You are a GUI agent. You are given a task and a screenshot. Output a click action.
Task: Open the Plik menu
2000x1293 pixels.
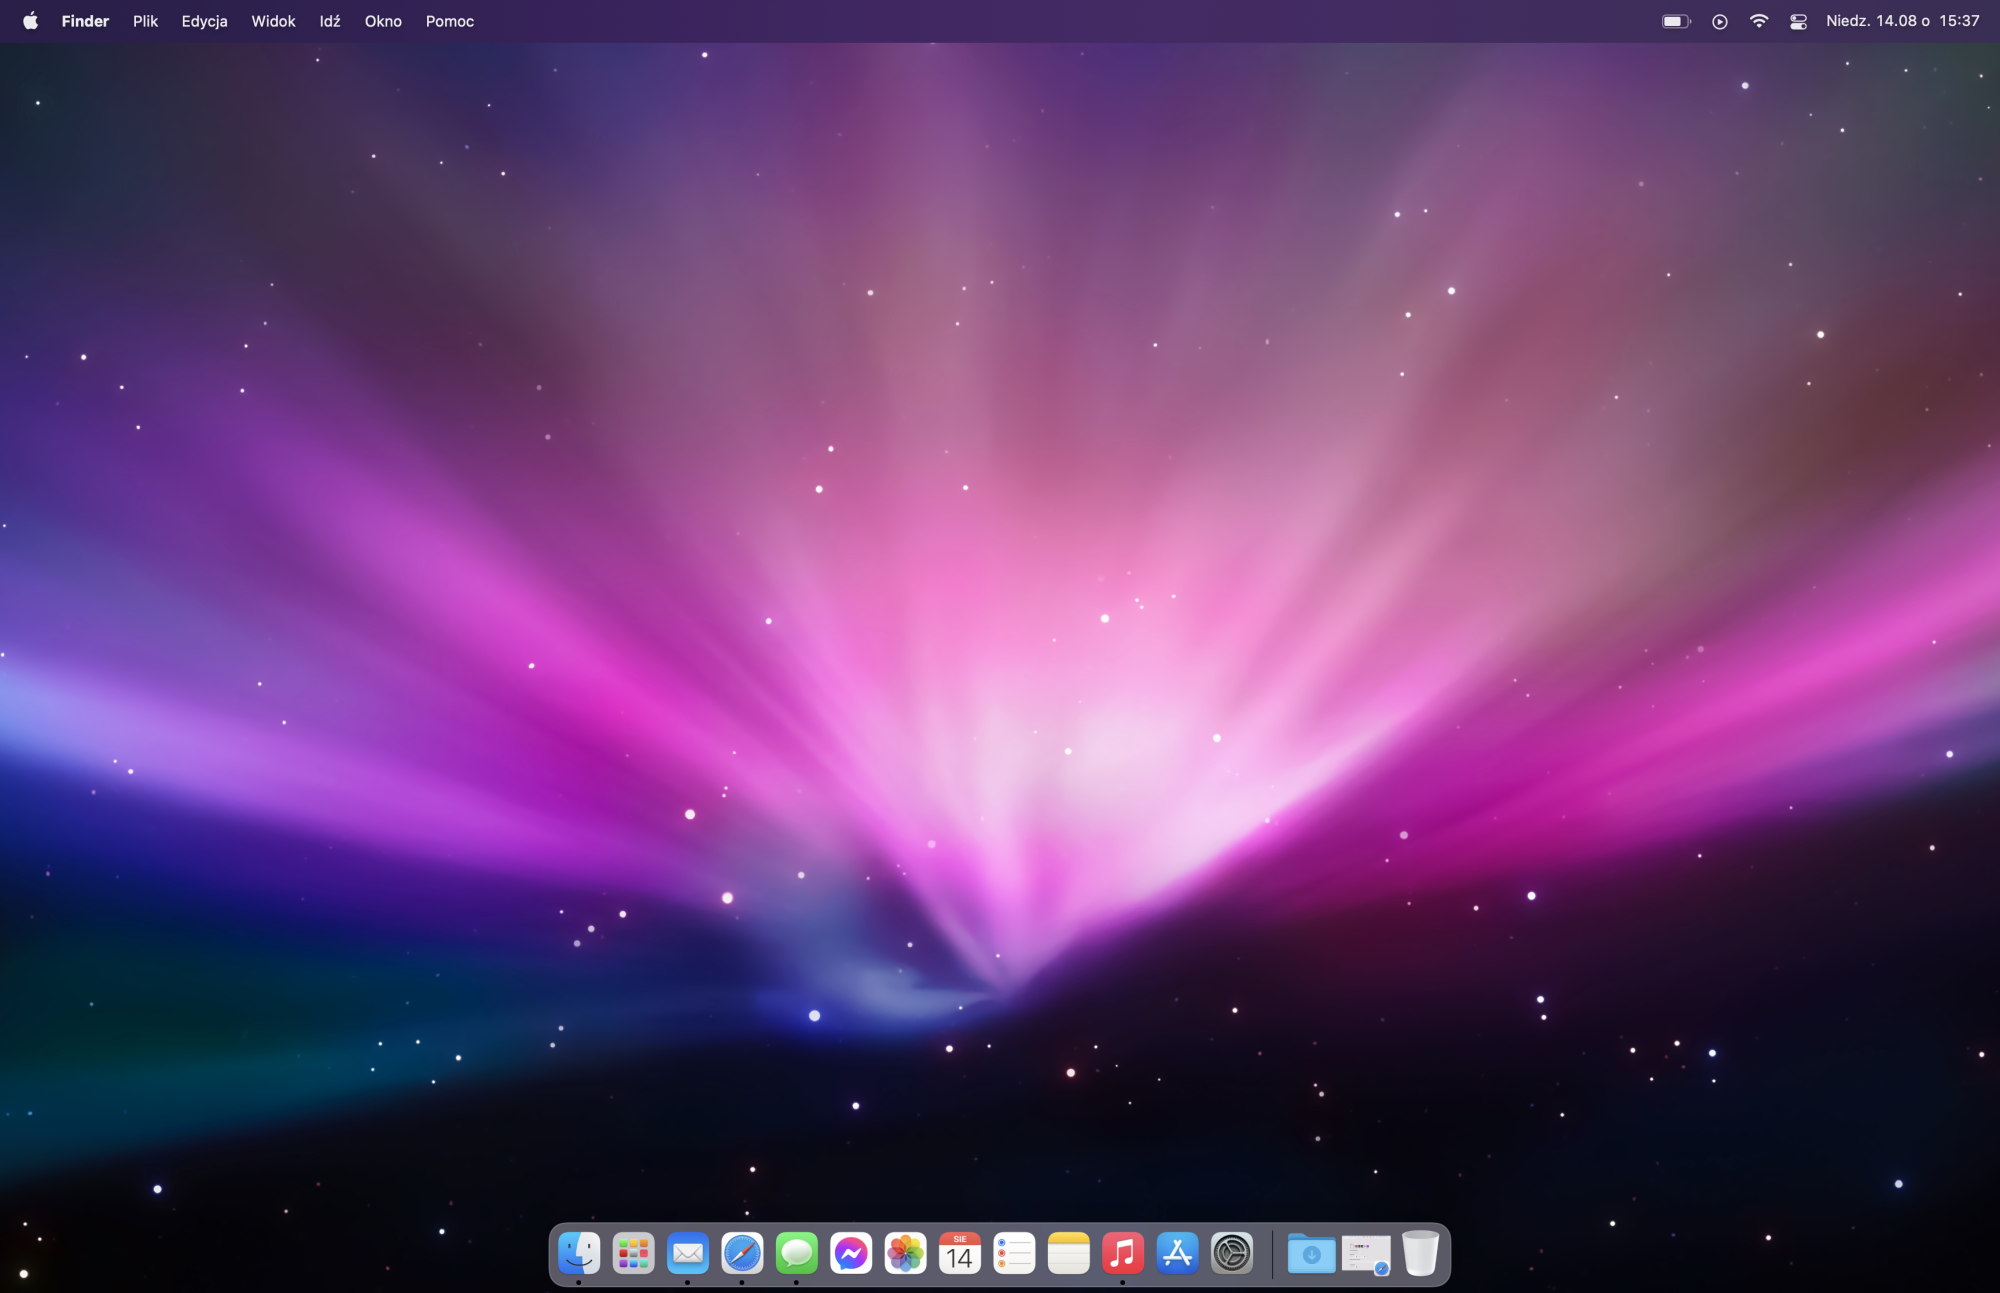[146, 21]
